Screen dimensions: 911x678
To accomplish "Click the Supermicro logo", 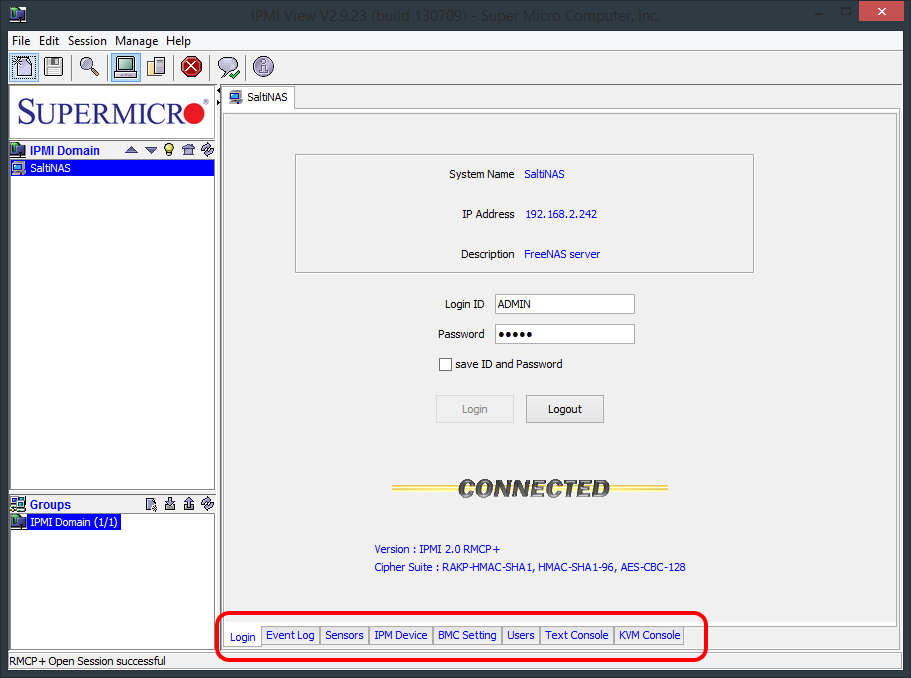I will (x=112, y=112).
